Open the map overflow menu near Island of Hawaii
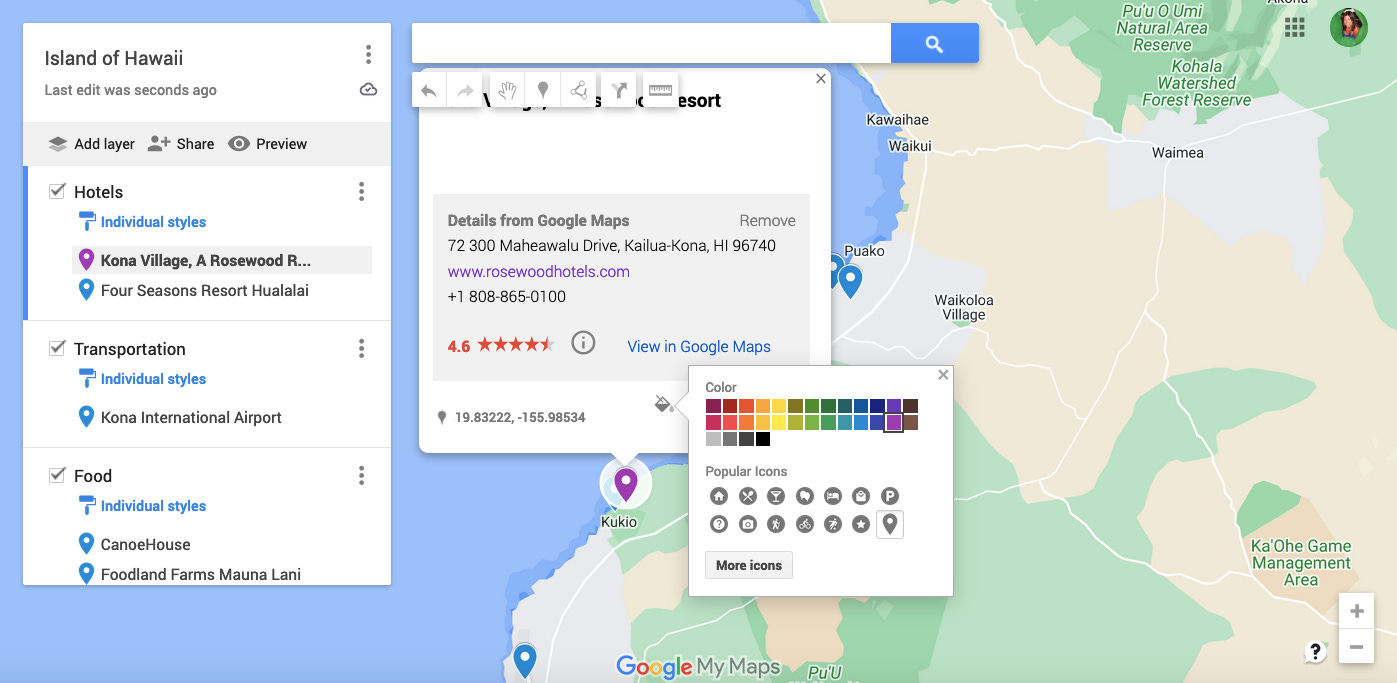Screen dimensions: 1397x683 [368, 54]
